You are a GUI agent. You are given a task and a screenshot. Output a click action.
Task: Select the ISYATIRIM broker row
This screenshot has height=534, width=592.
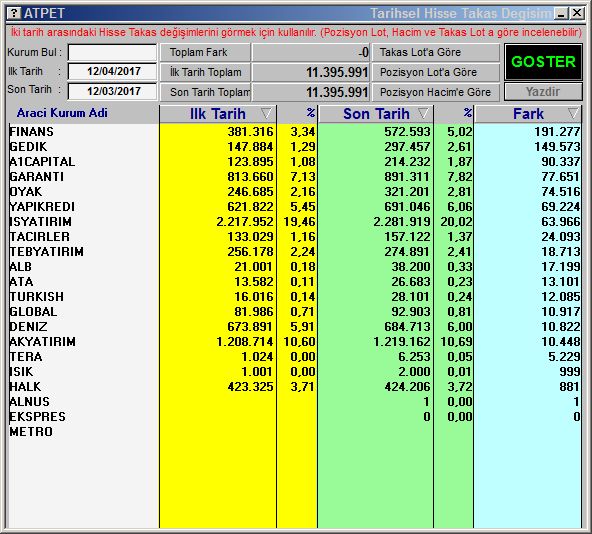[295, 221]
